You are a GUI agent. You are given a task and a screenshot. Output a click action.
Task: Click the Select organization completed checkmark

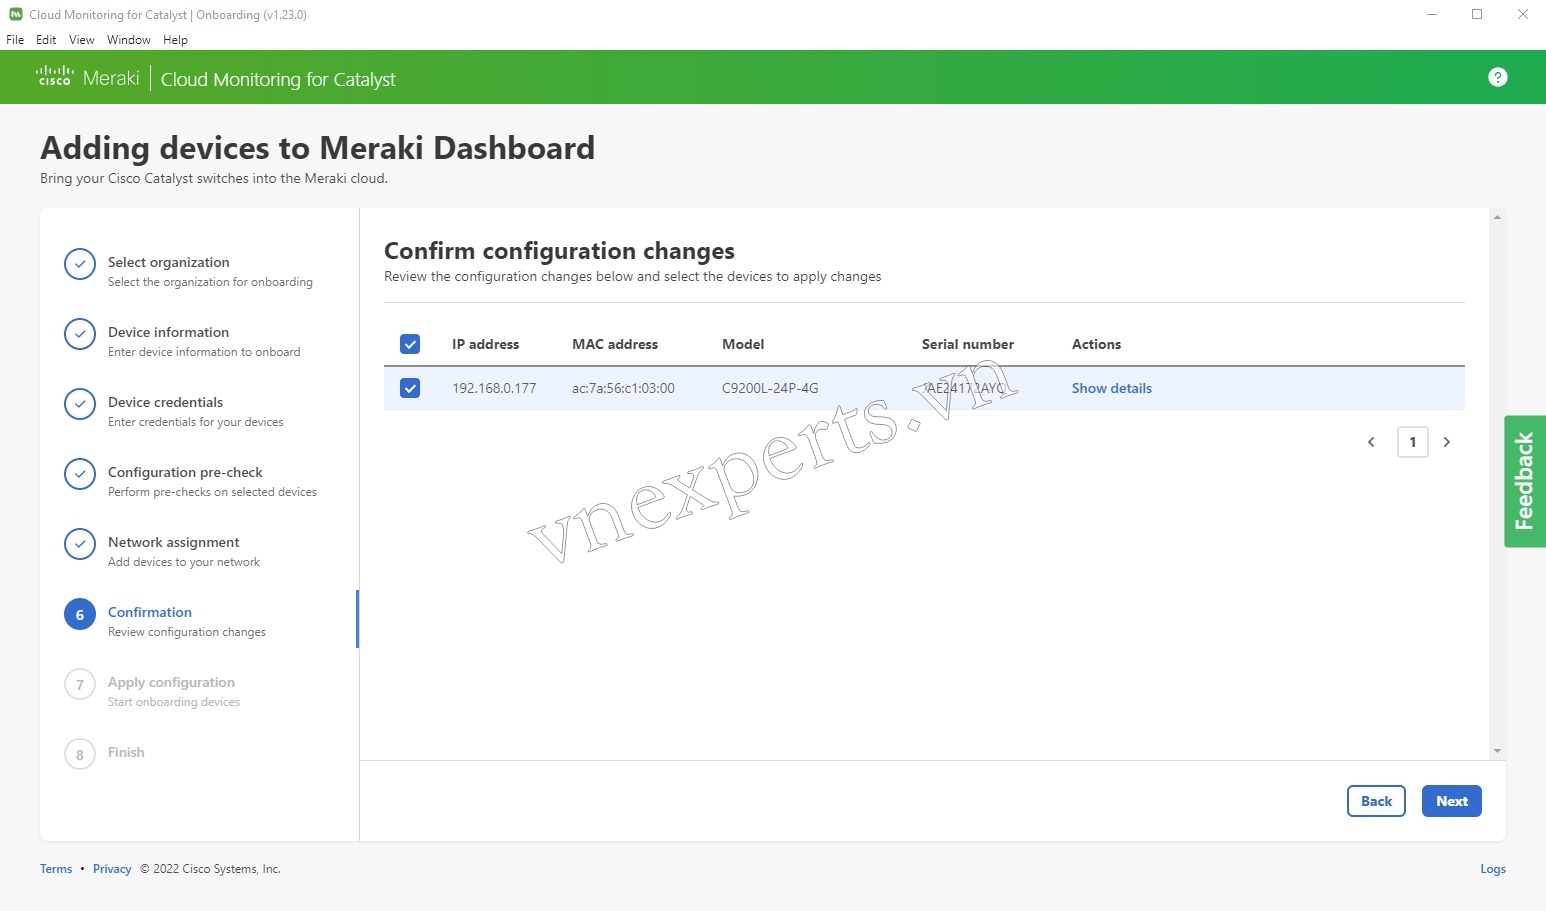pyautogui.click(x=80, y=264)
